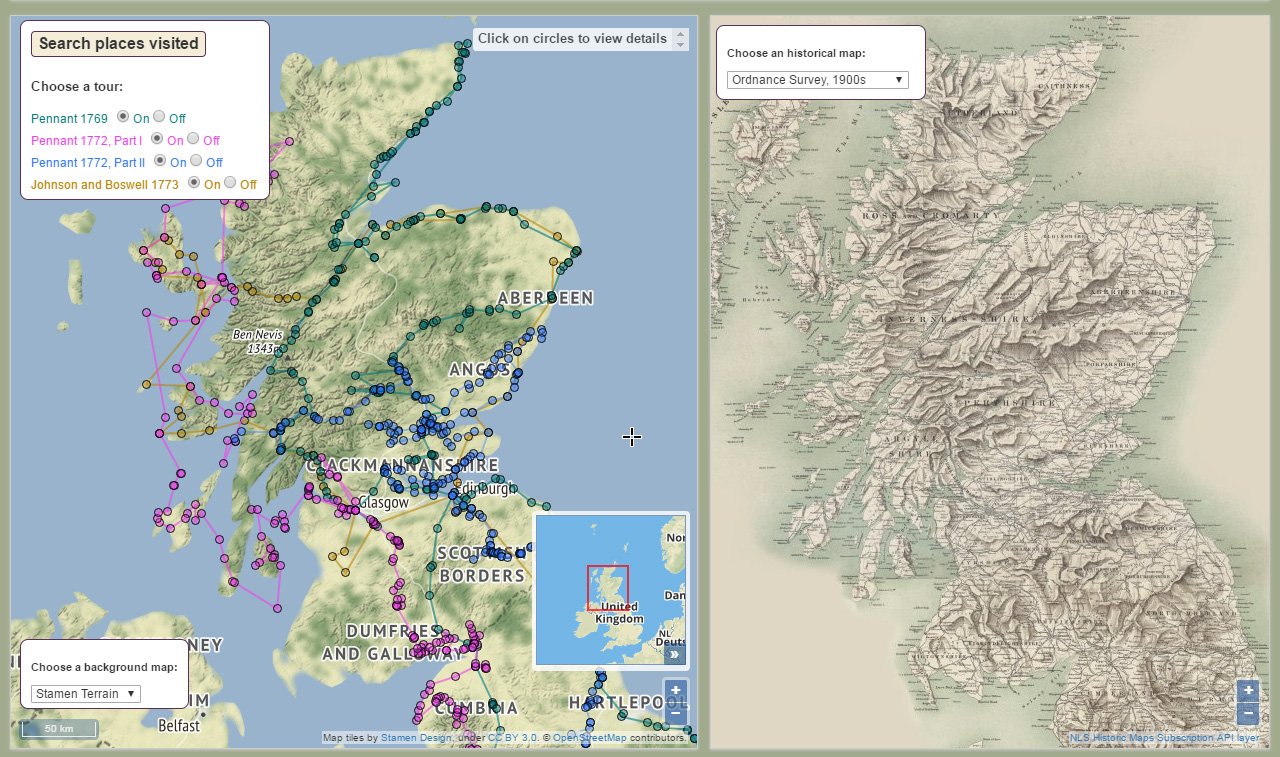
Task: Zoom out on the left tour map
Action: 676,713
